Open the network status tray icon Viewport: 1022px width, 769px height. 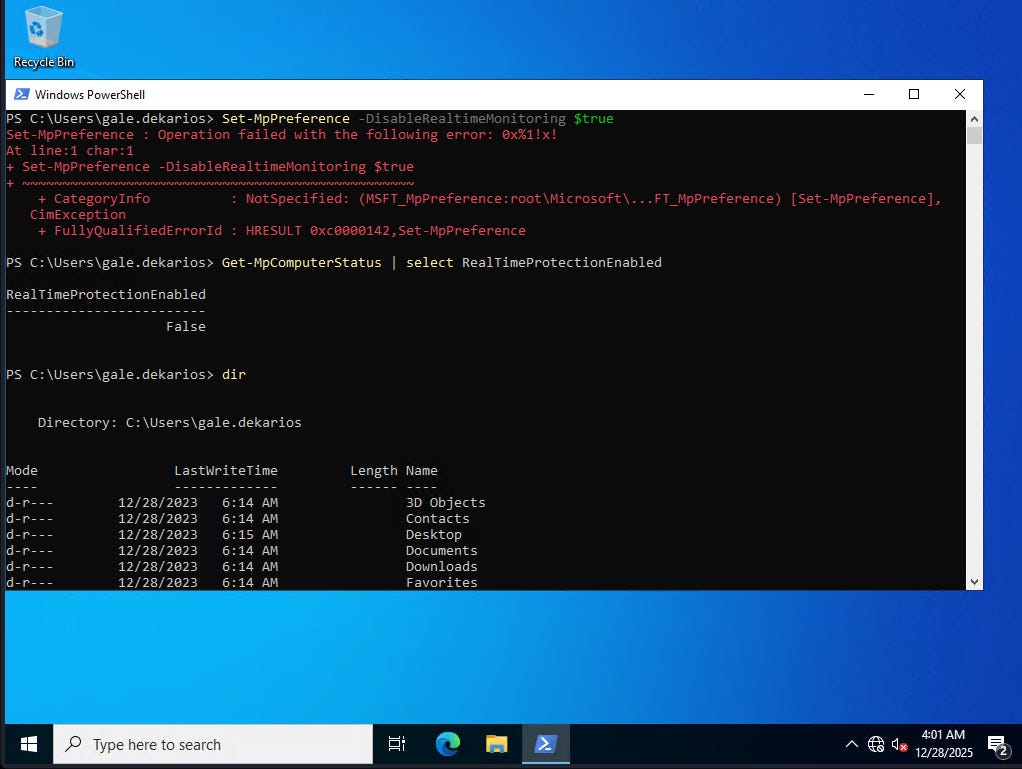click(876, 744)
